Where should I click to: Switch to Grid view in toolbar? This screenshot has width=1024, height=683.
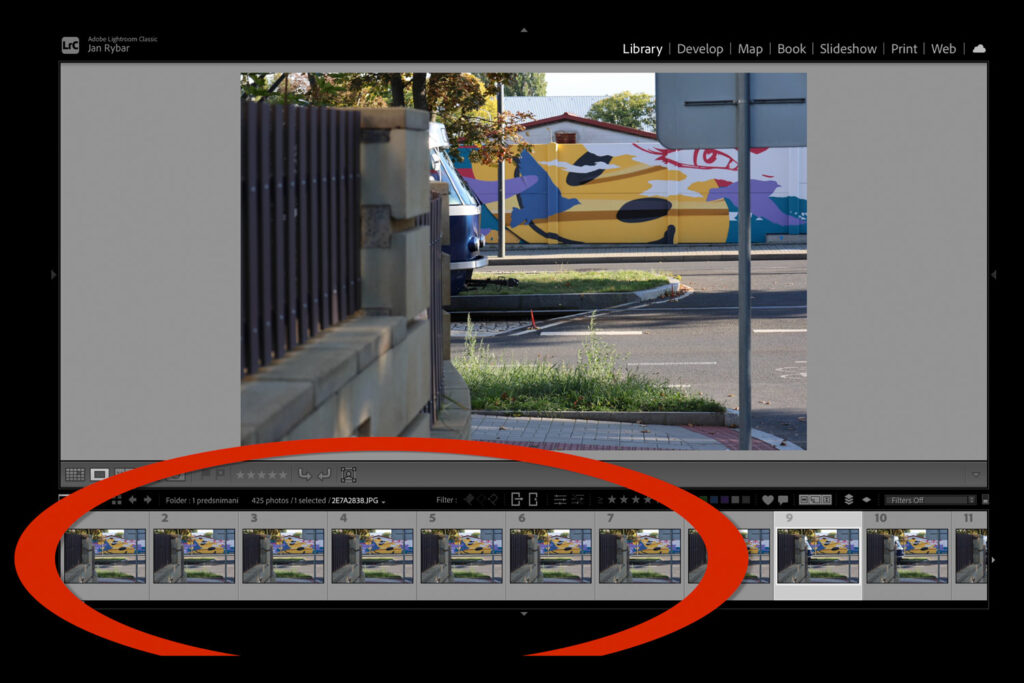pyautogui.click(x=74, y=474)
